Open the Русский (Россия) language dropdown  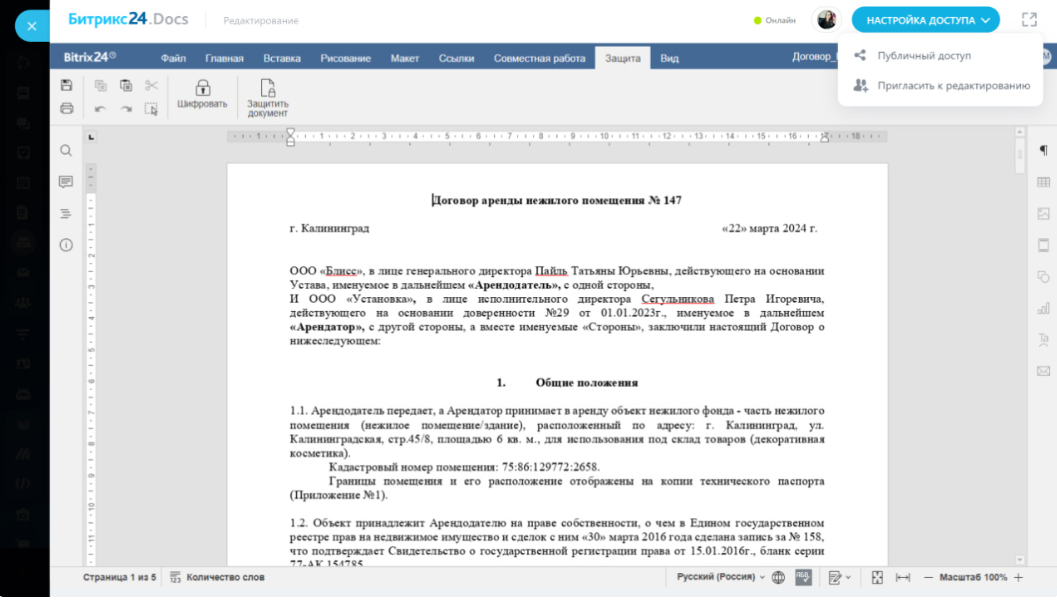pos(721,577)
